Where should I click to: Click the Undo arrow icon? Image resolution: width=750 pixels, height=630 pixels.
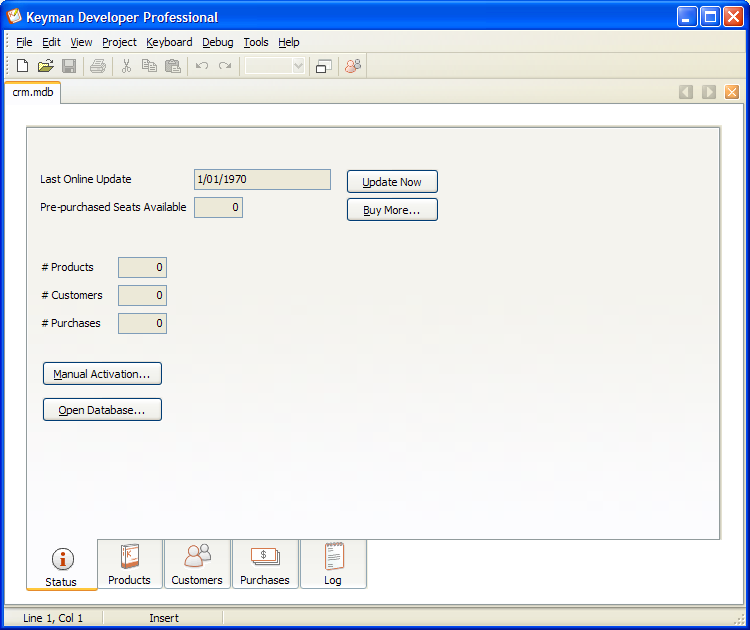coord(202,66)
